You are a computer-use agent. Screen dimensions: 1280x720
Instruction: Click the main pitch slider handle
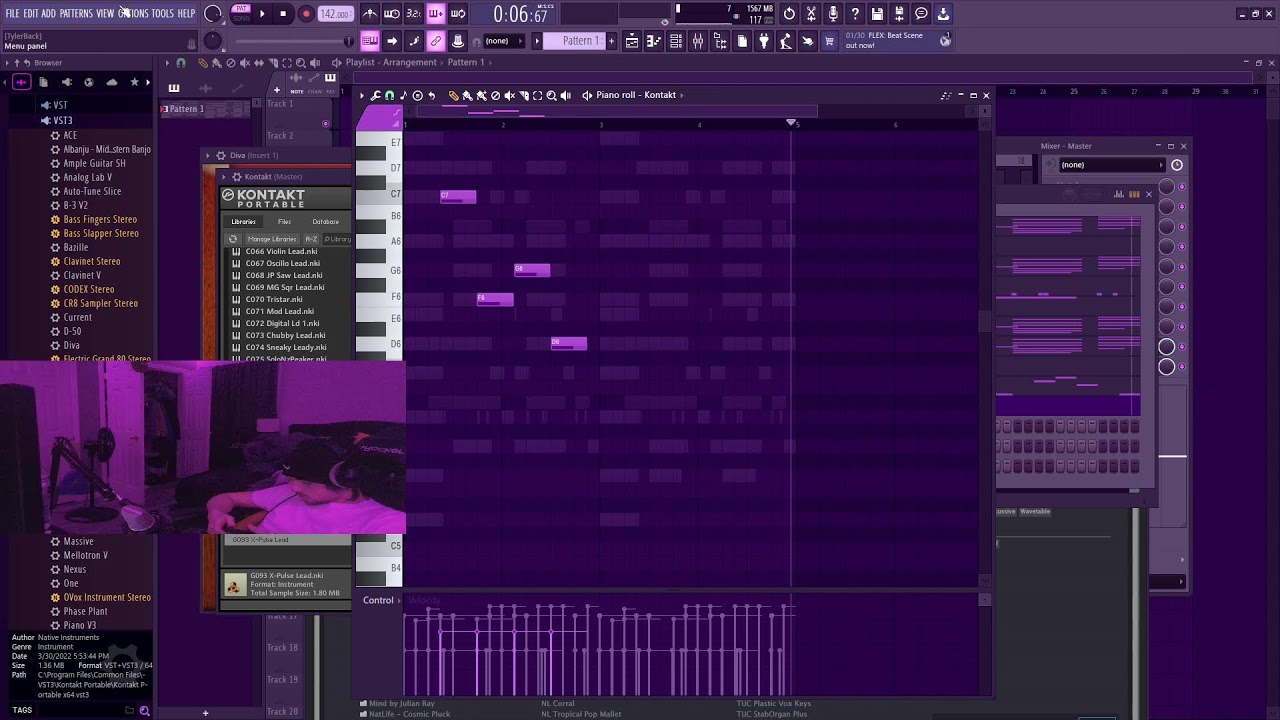pos(349,41)
